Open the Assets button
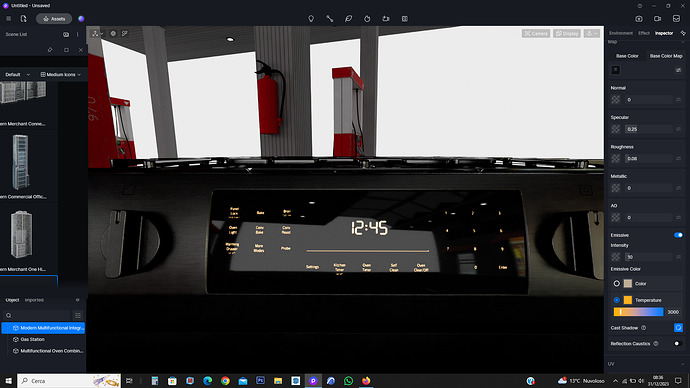Image resolution: width=690 pixels, height=388 pixels. (54, 19)
